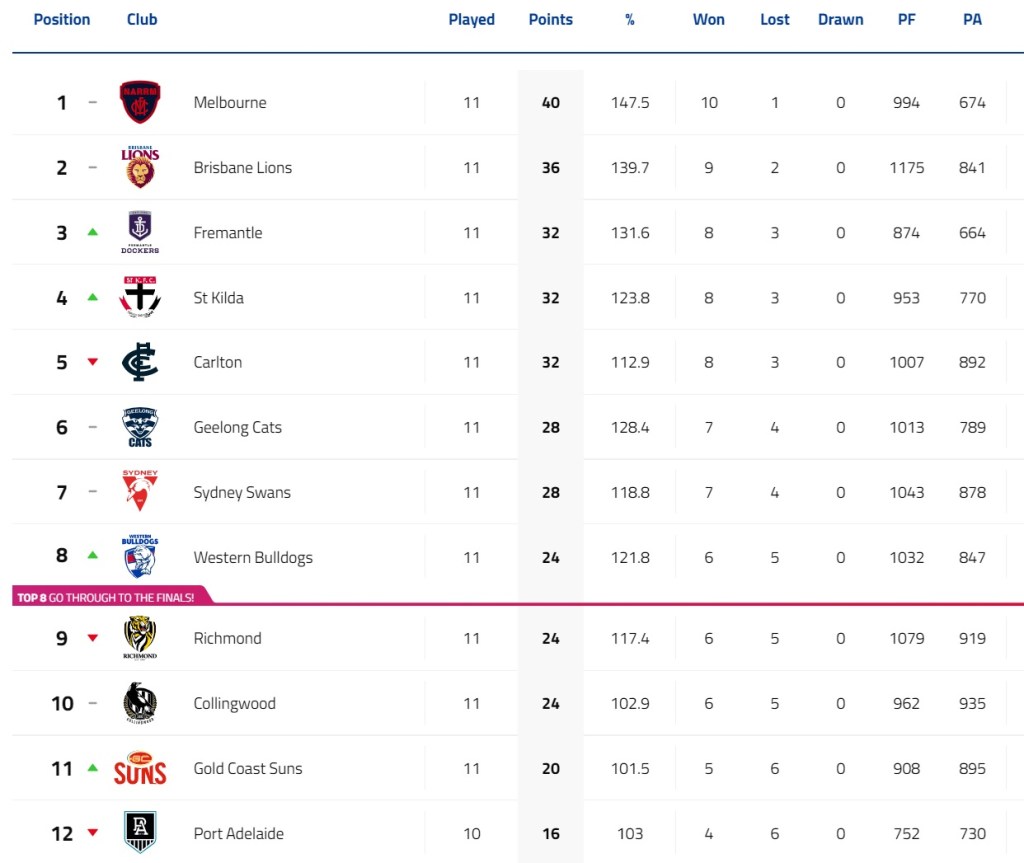Sort table by Points column header
Screen dimensions: 1024x863
550,19
